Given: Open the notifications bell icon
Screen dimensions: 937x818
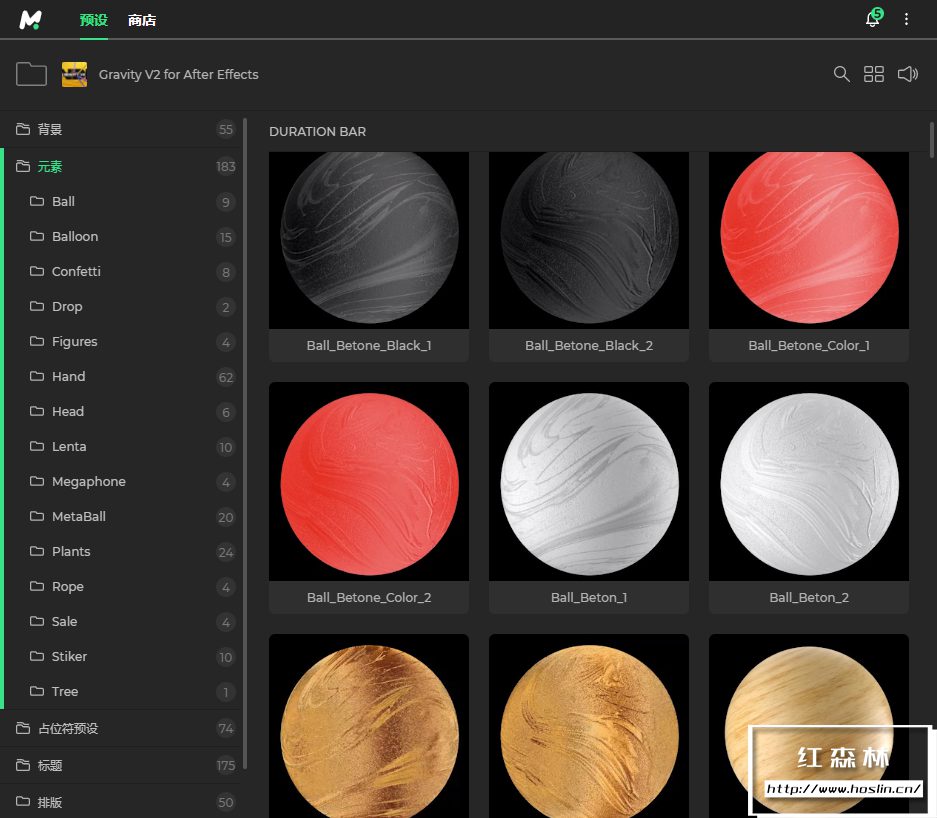Looking at the screenshot, I should (x=872, y=20).
